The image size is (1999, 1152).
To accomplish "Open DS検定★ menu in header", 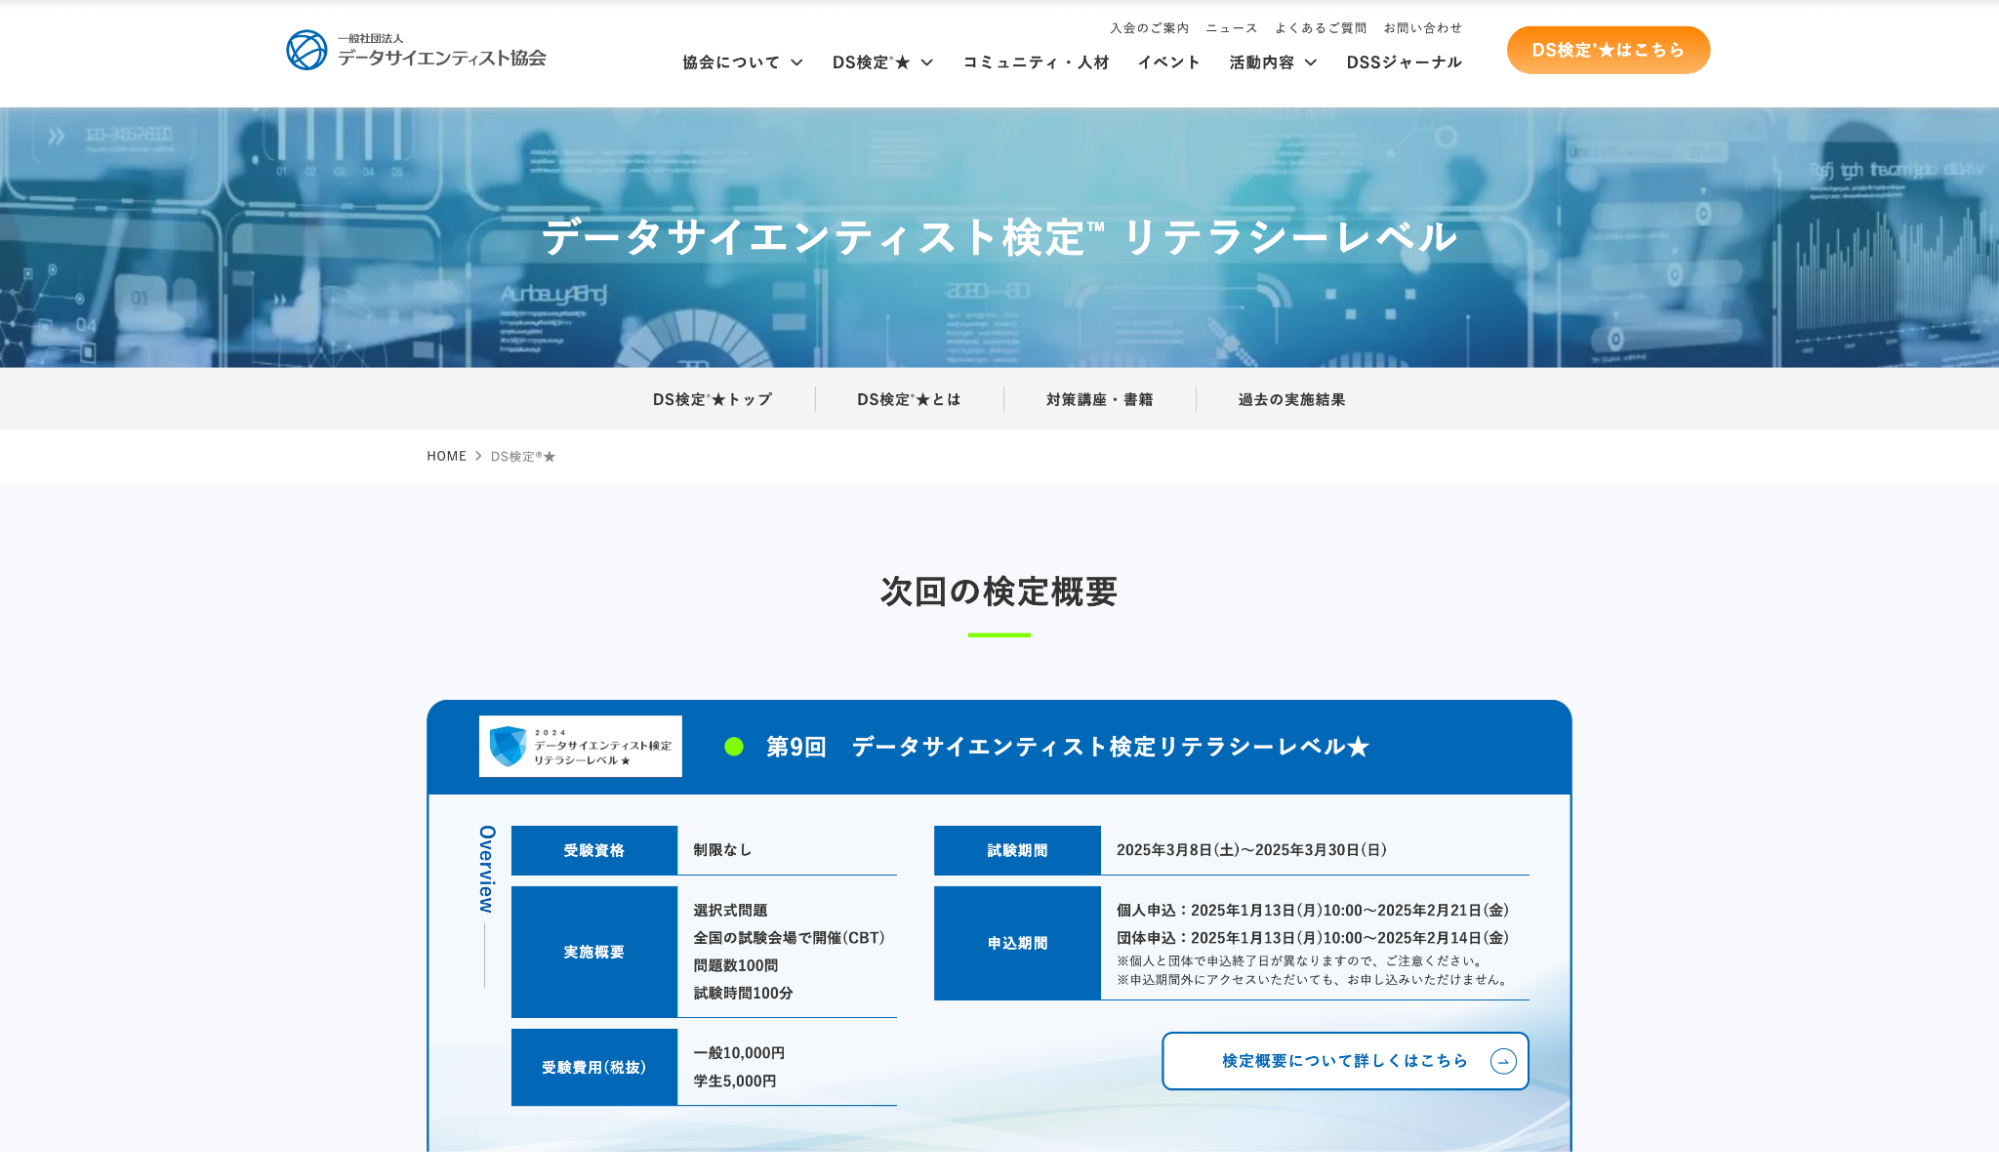I will (x=871, y=62).
